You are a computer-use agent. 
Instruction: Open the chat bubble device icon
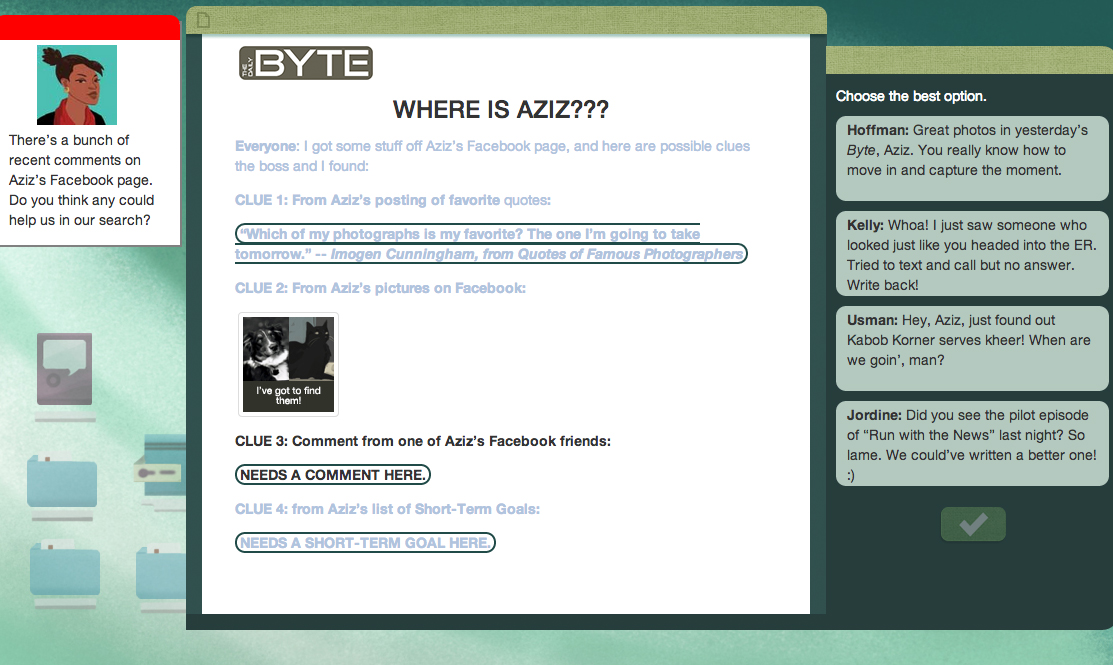65,369
